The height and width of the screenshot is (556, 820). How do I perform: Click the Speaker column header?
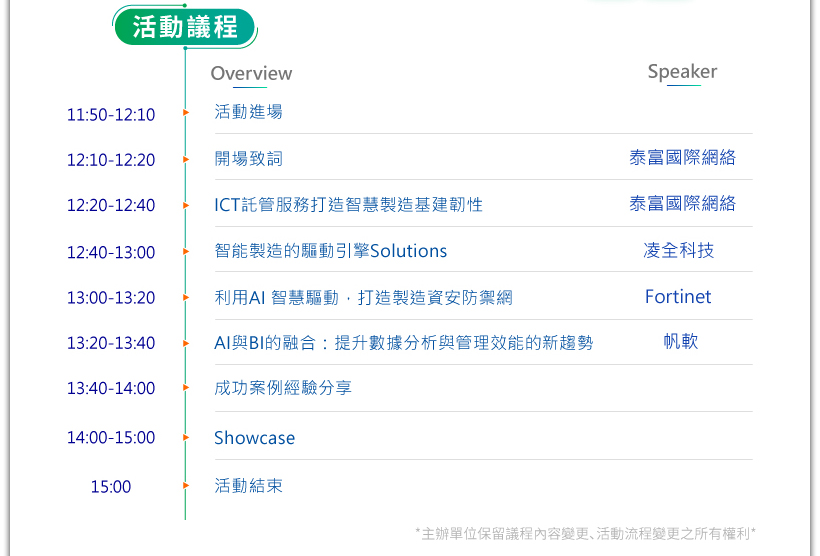682,72
